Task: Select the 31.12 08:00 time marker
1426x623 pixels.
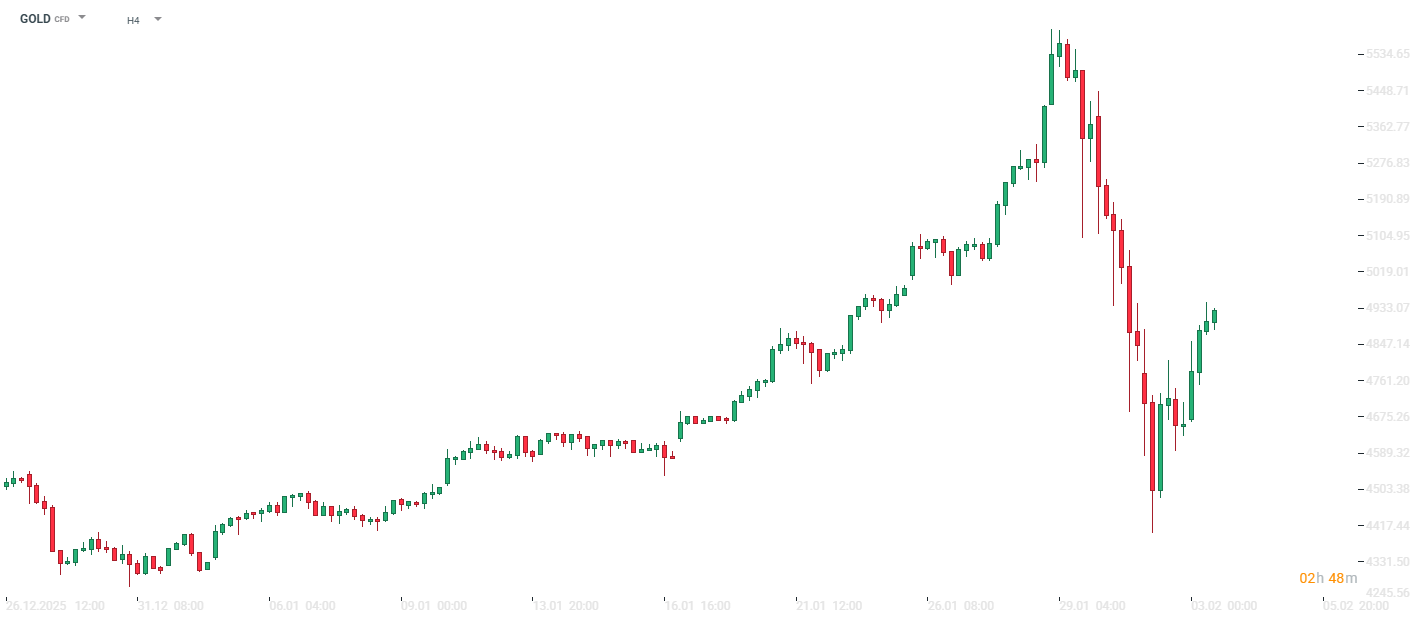Action: tap(170, 606)
